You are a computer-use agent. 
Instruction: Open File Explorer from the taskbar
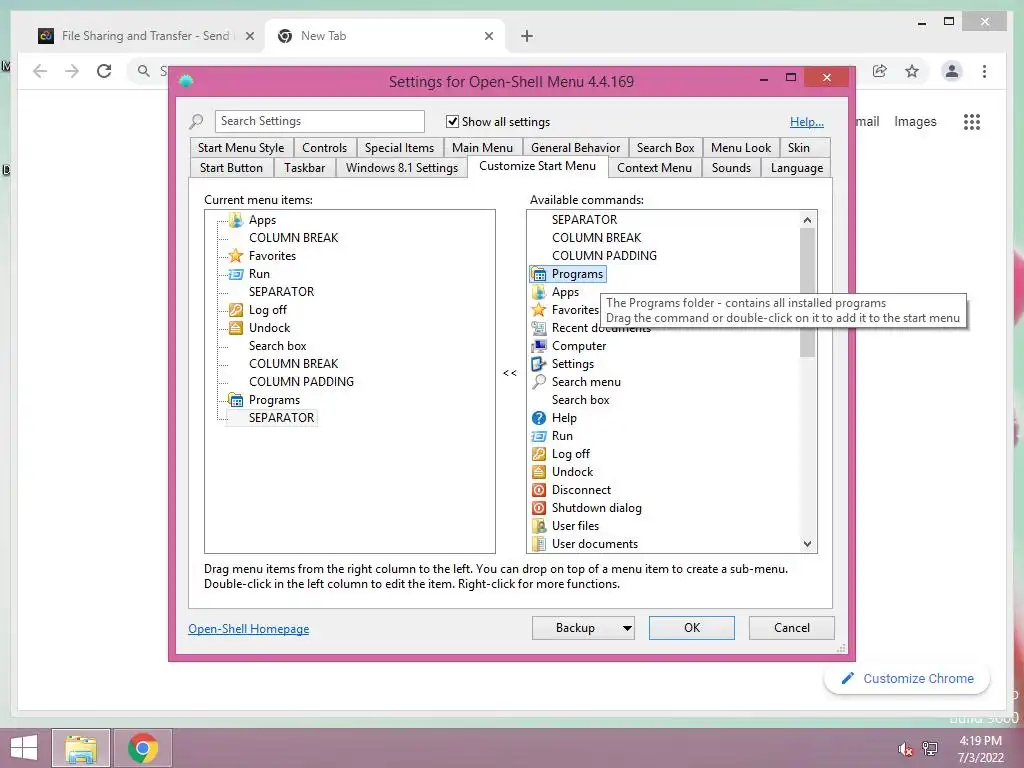[81, 748]
